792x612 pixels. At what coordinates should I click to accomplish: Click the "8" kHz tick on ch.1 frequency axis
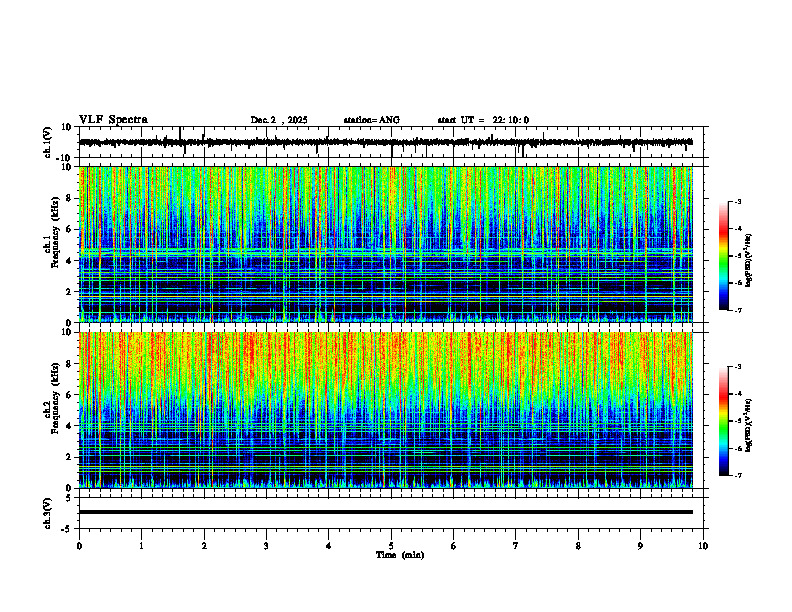pos(69,198)
